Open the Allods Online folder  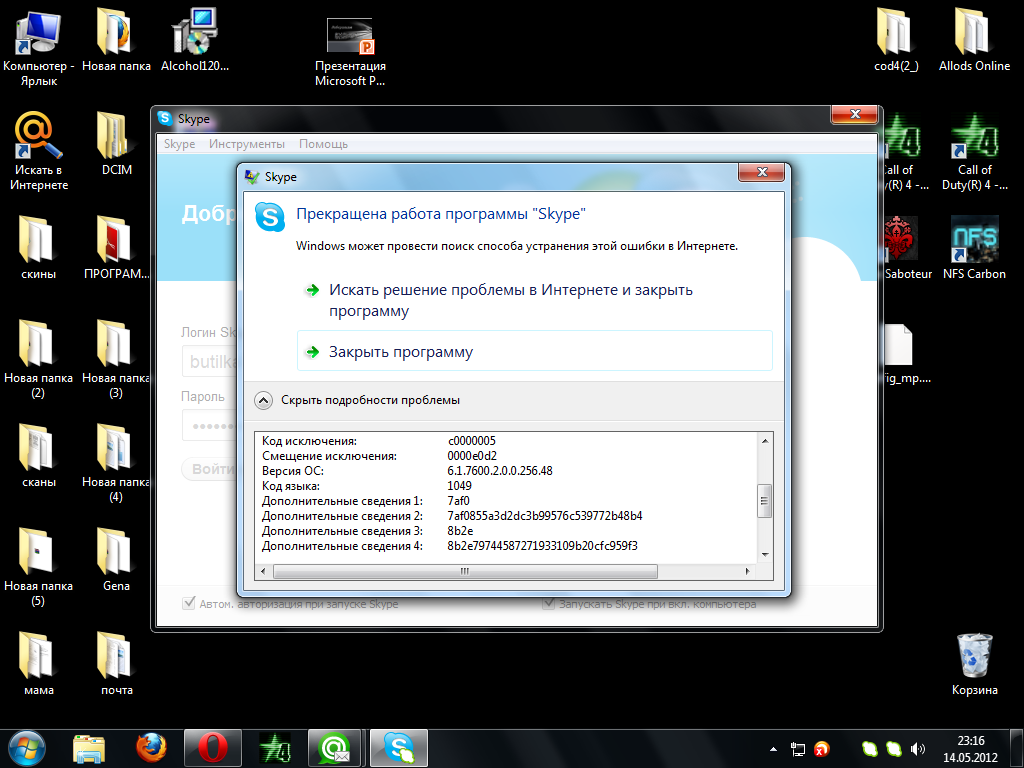click(x=974, y=40)
